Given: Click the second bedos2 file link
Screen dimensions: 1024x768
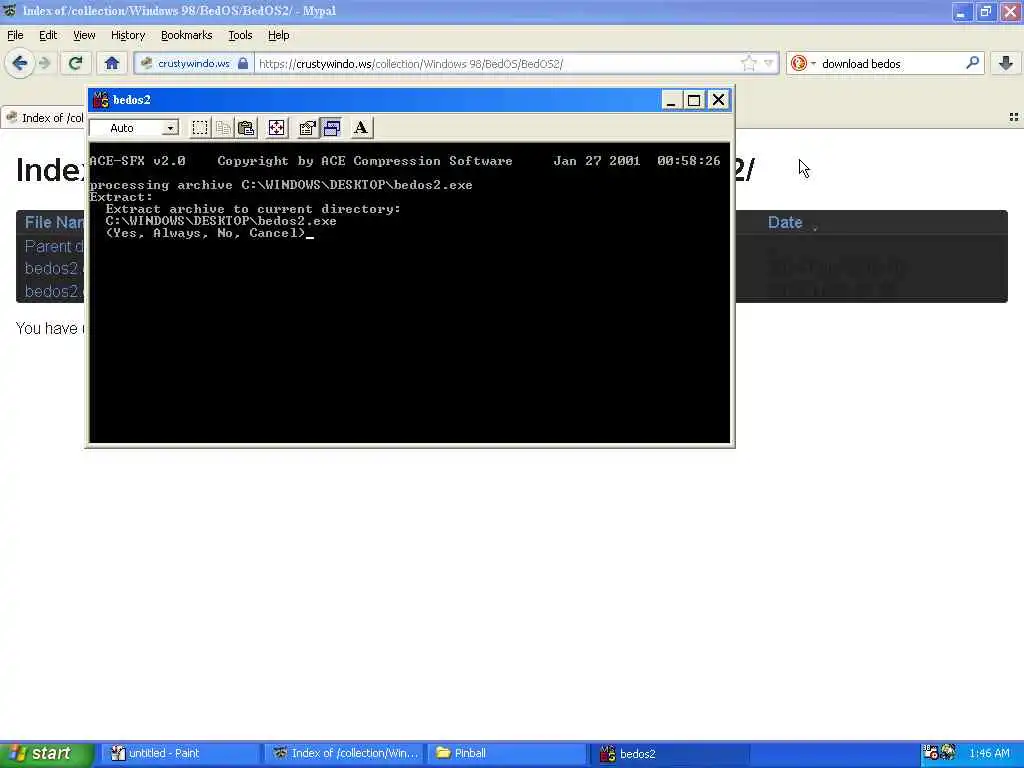Looking at the screenshot, I should coord(52,291).
